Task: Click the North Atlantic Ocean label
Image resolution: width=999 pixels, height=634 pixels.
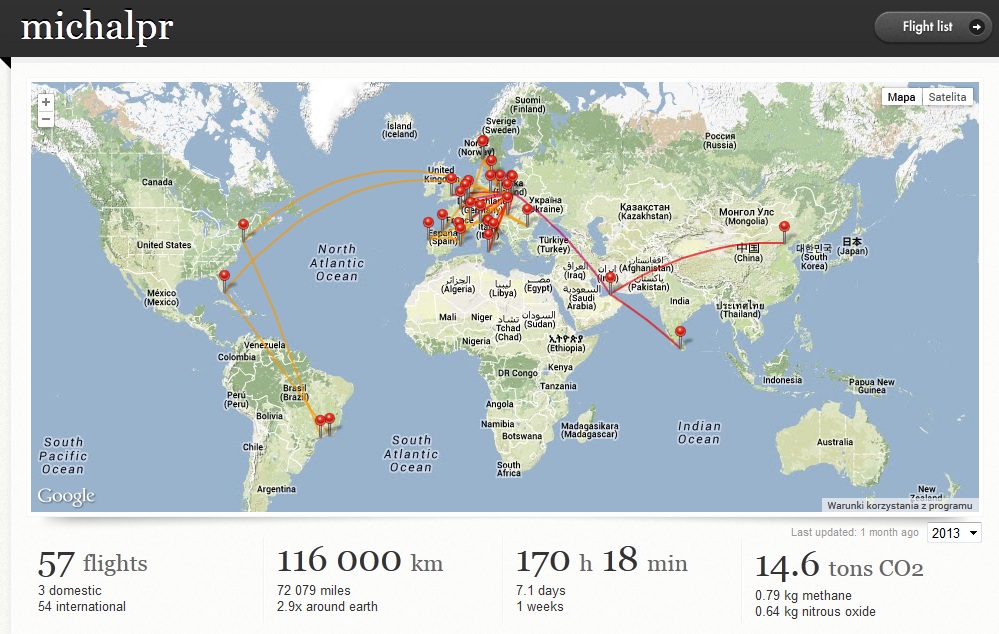Action: click(x=337, y=263)
